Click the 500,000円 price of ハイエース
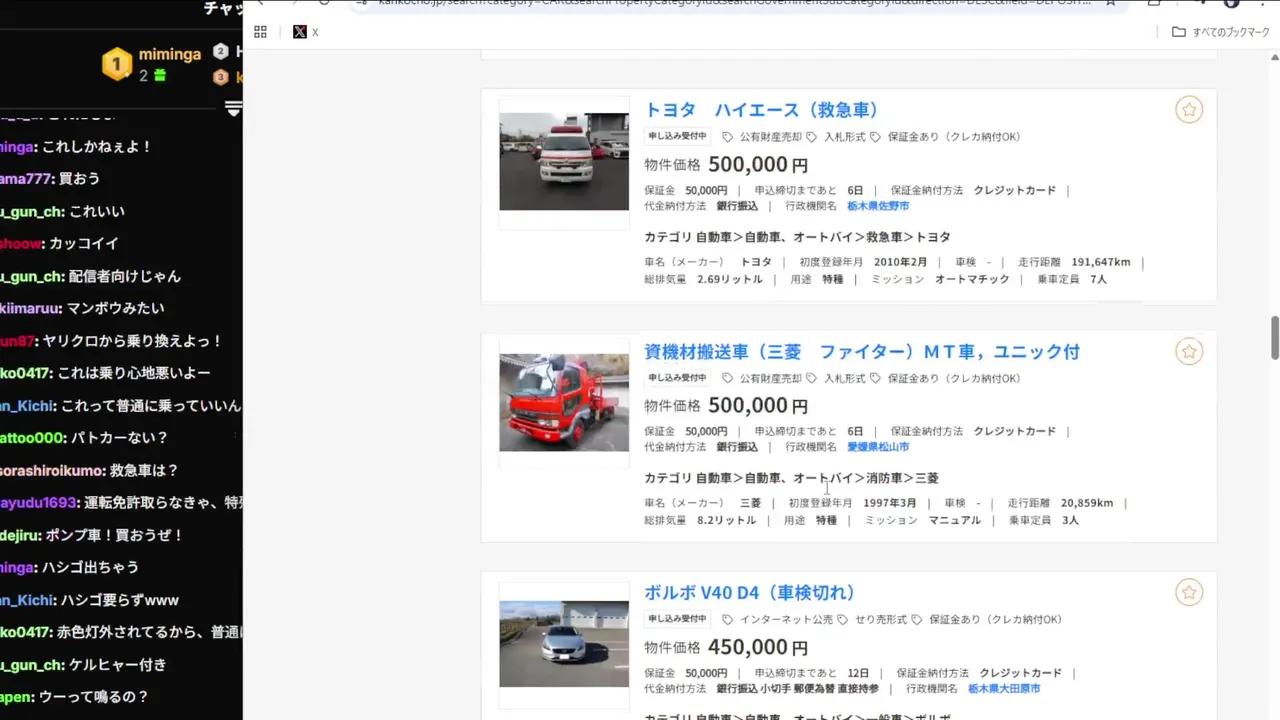The image size is (1280, 720). tap(758, 165)
